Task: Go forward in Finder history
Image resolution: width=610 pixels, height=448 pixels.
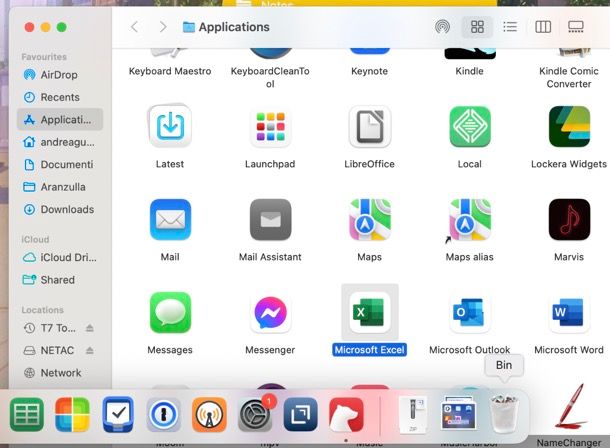Action: [163, 27]
